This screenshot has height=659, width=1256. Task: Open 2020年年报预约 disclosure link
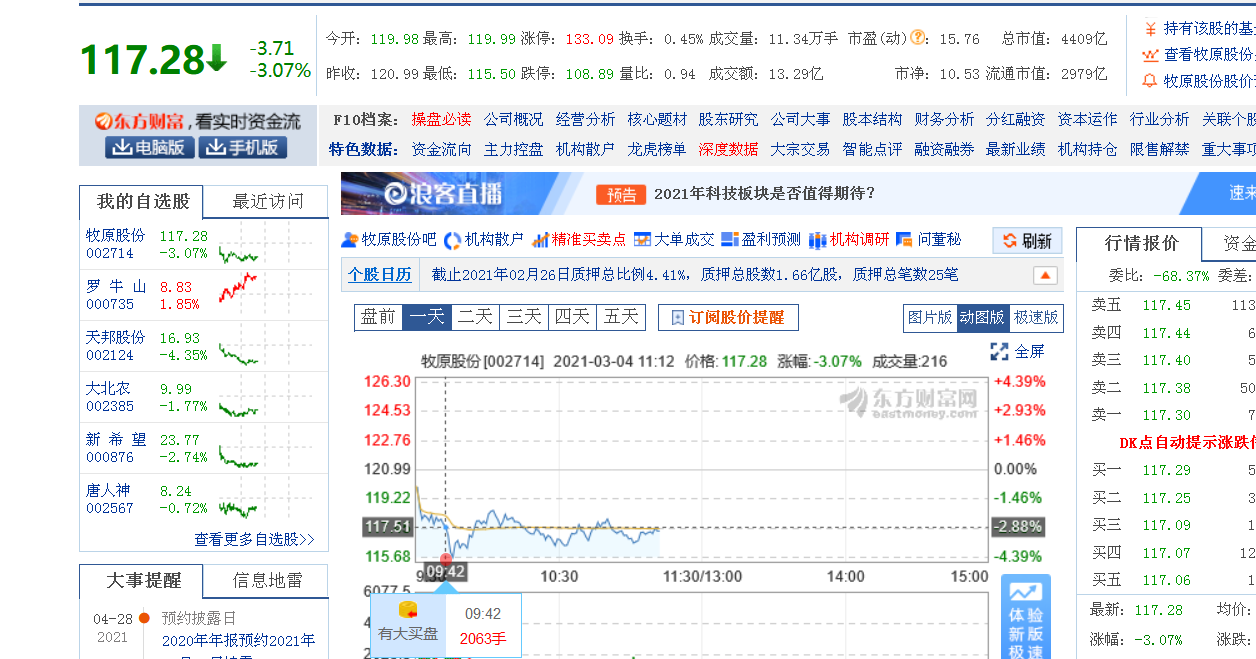click(x=239, y=641)
